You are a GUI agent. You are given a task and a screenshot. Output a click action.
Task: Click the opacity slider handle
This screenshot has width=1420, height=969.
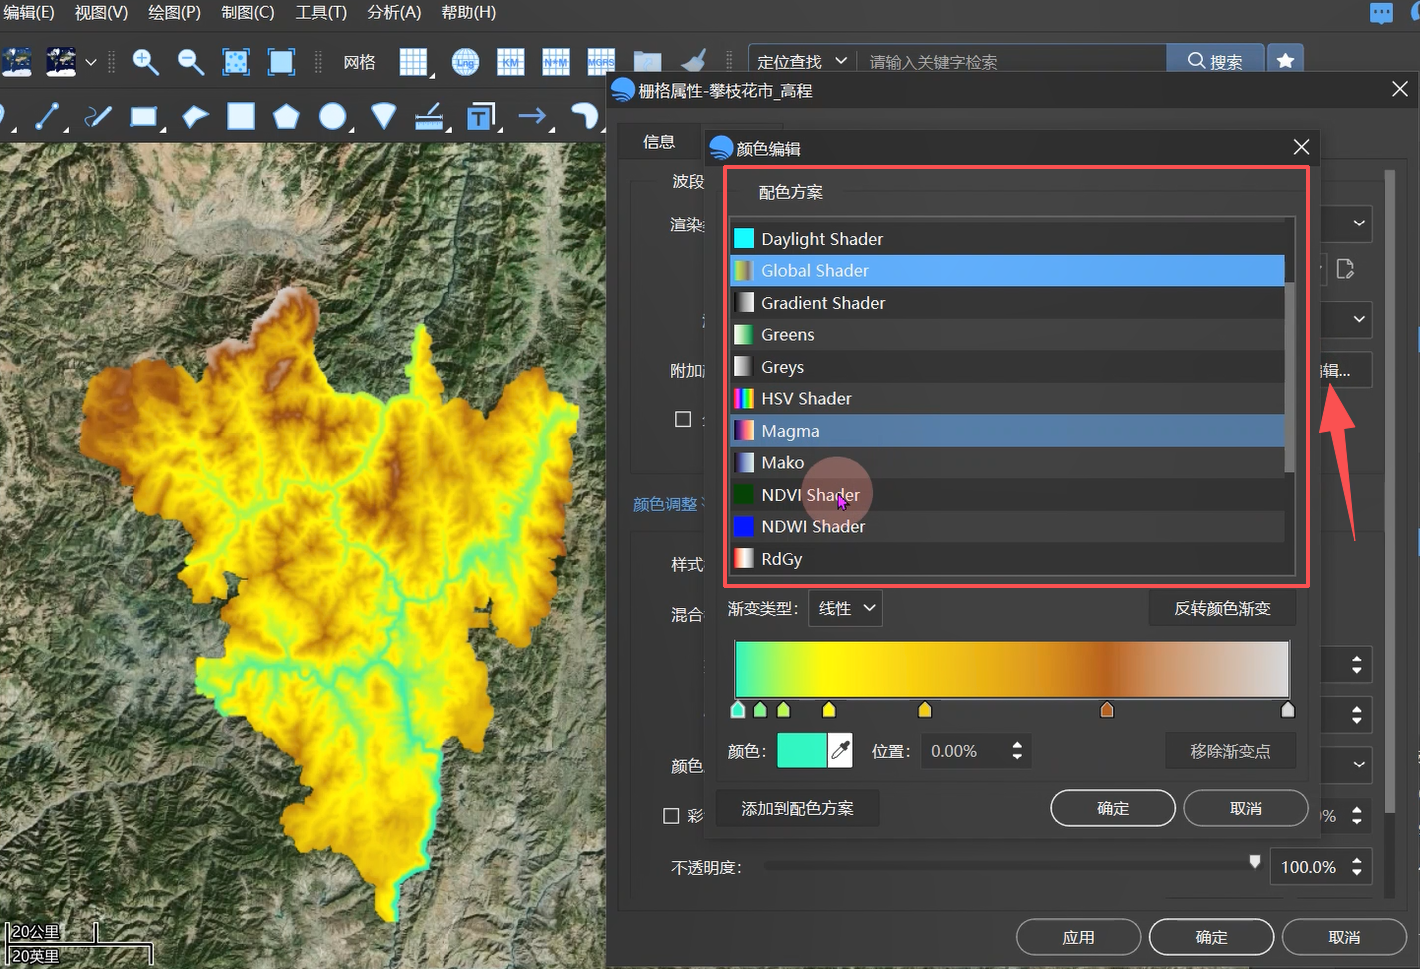(x=1255, y=862)
